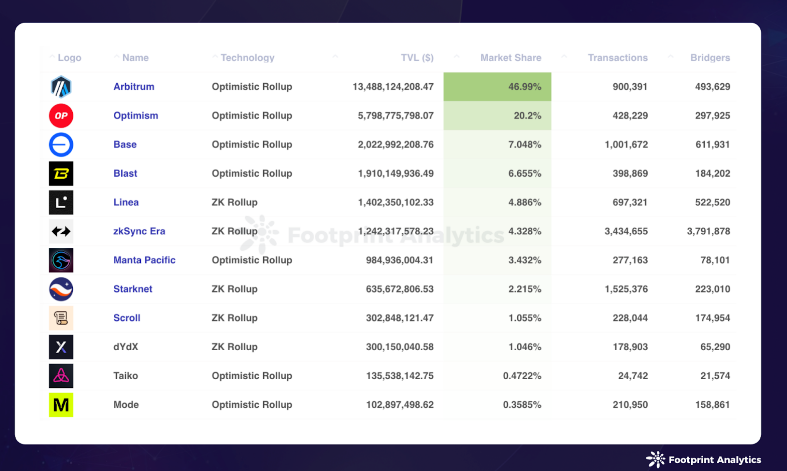Select the 20.2% market share cell
The image size is (787, 471).
[x=497, y=116]
